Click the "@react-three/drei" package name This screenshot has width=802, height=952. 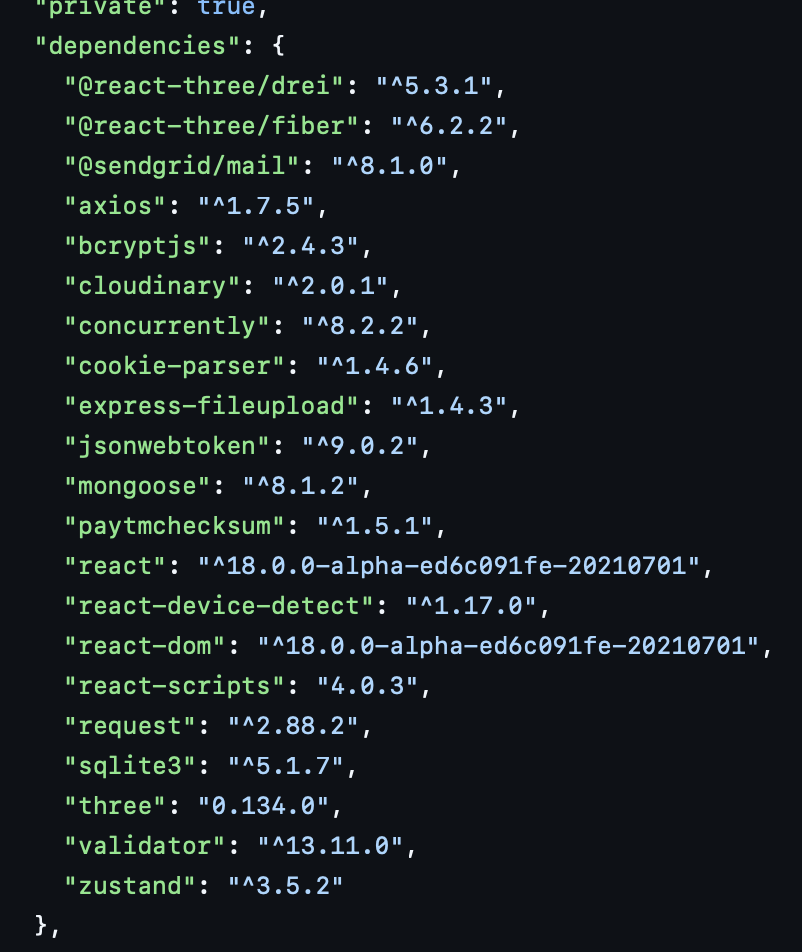coord(204,86)
